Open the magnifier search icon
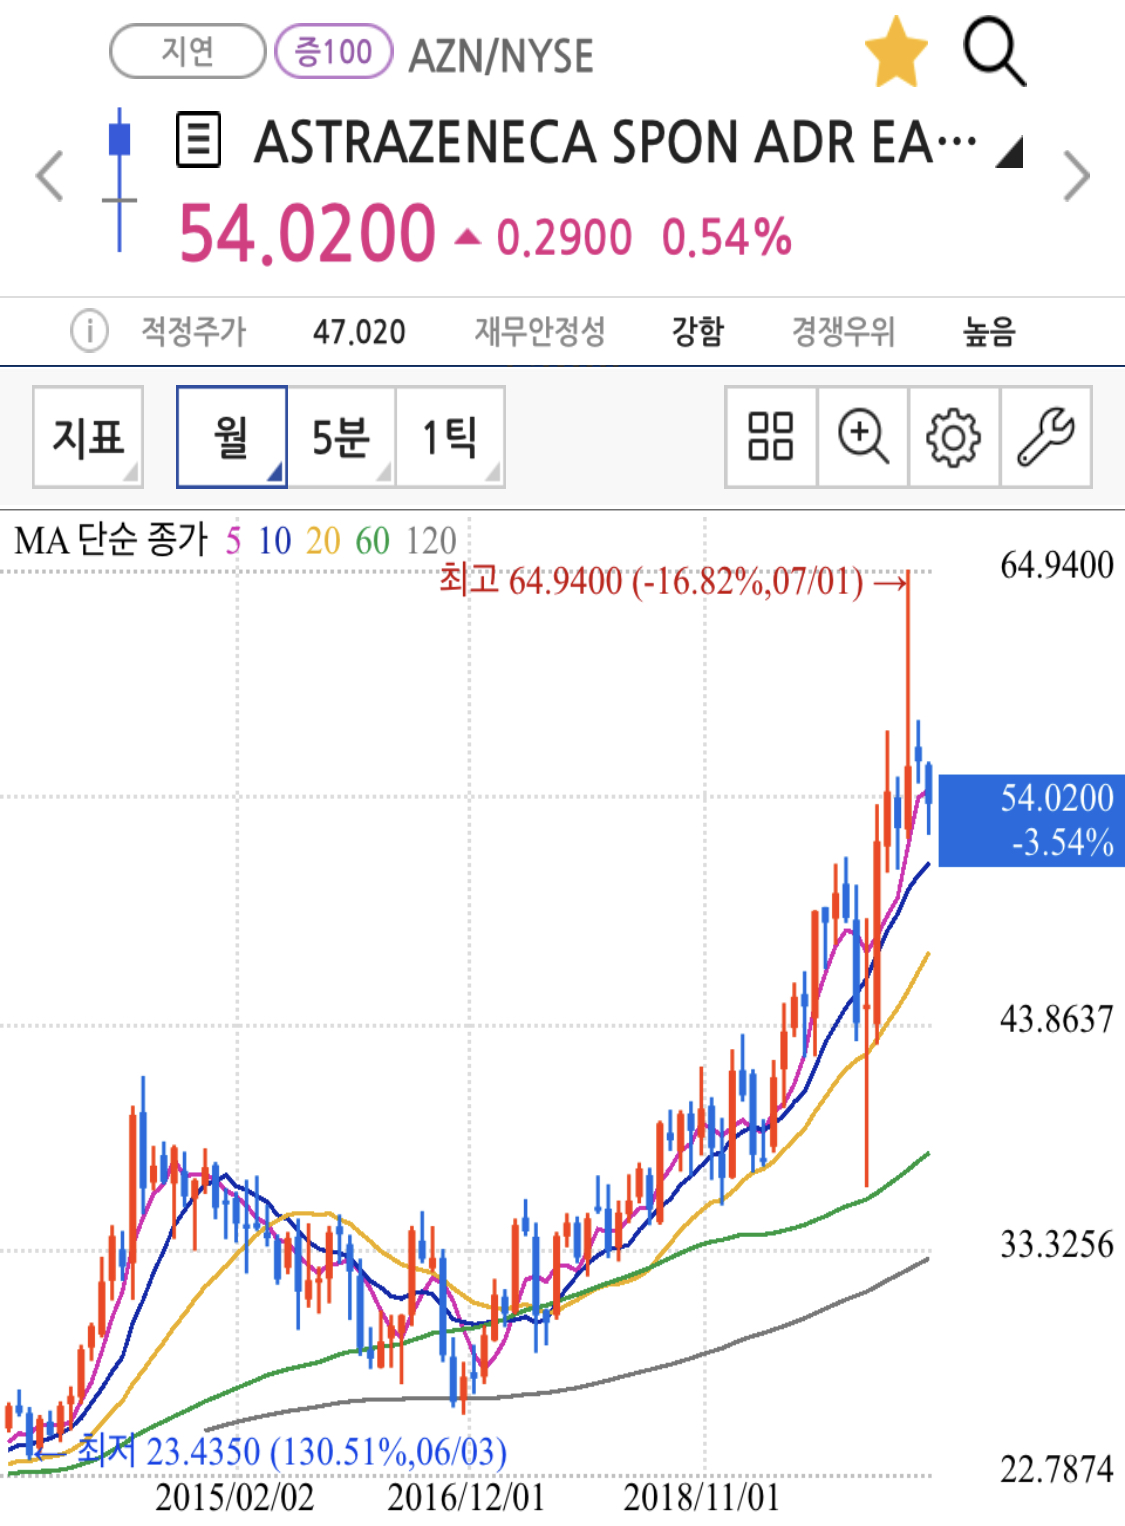This screenshot has height=1526, width=1125. (x=994, y=51)
